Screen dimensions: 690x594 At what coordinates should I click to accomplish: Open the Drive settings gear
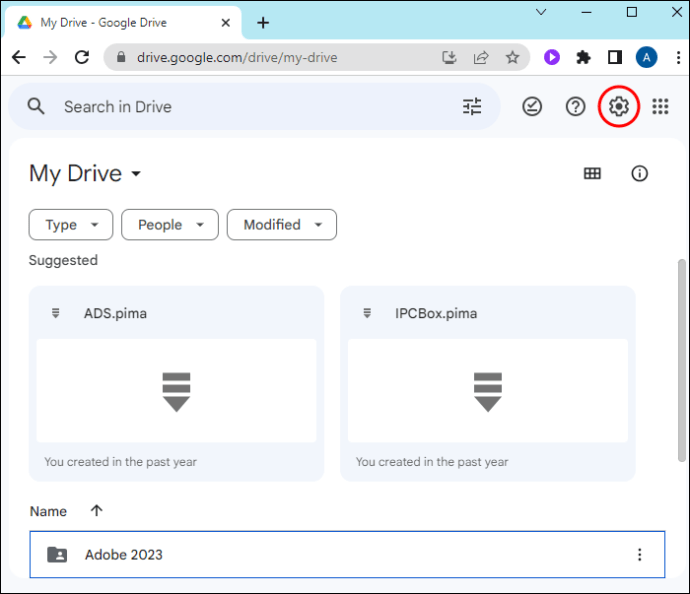619,106
